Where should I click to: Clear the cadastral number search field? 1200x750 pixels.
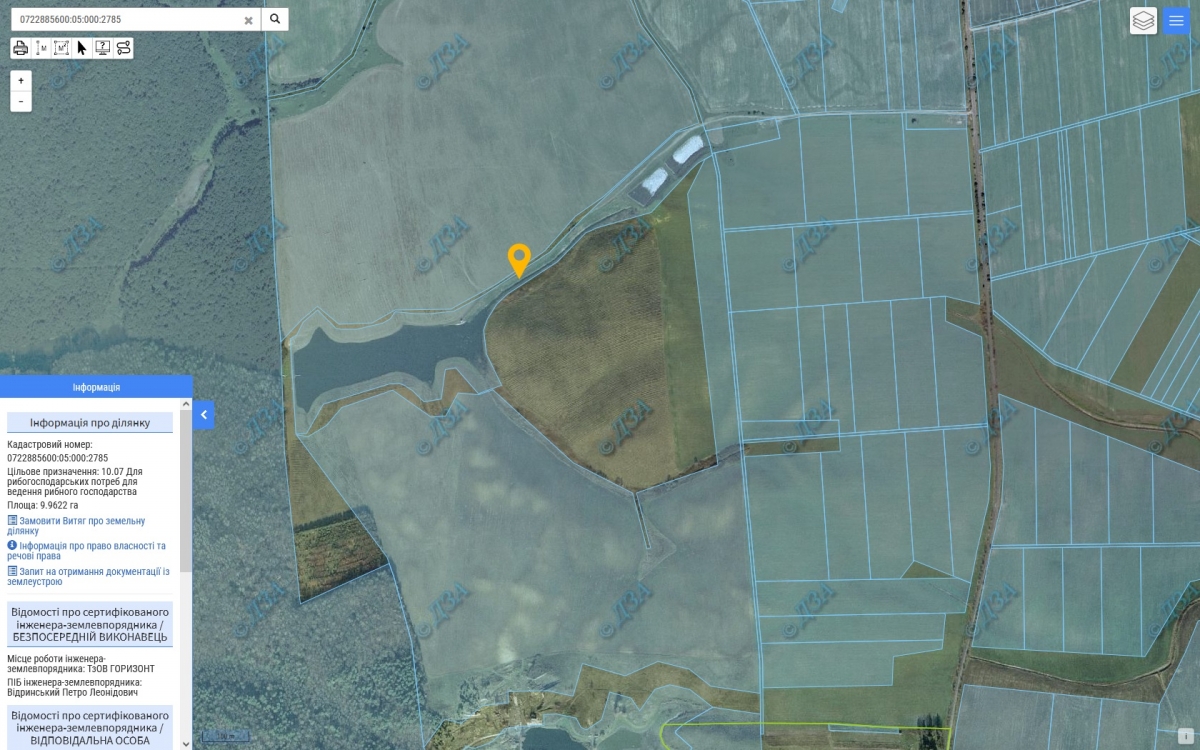click(x=249, y=20)
